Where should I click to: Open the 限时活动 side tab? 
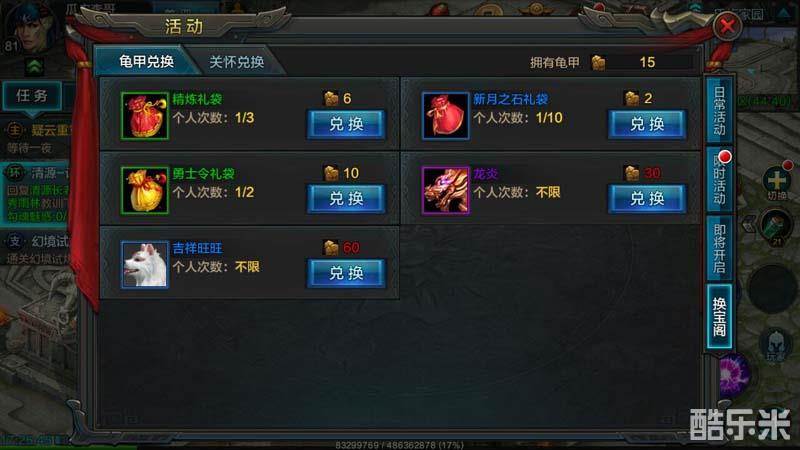click(x=719, y=180)
